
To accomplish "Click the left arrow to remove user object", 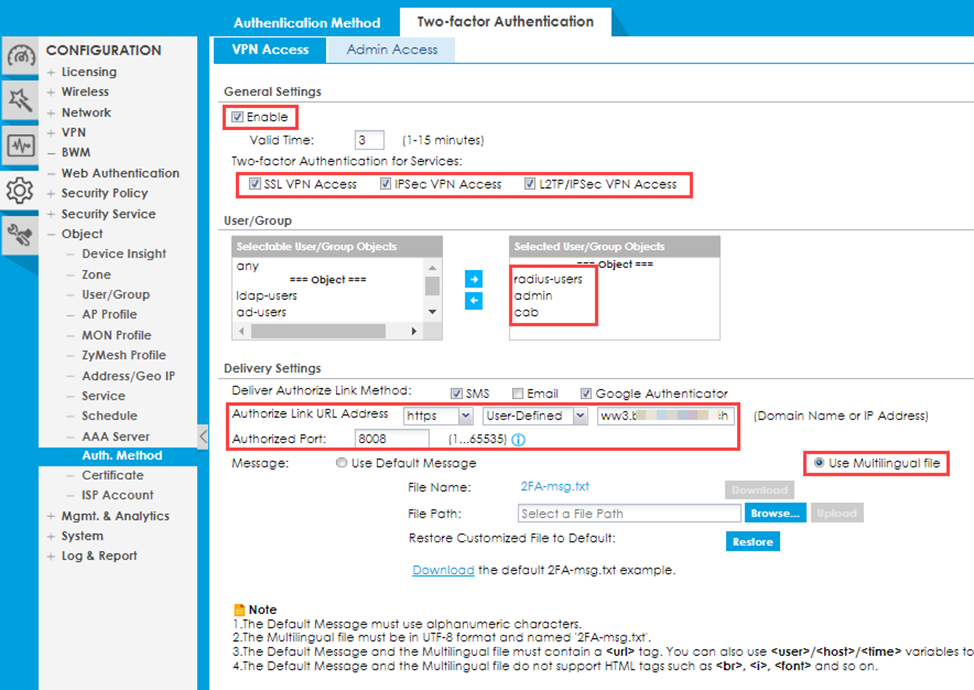I will [x=474, y=300].
